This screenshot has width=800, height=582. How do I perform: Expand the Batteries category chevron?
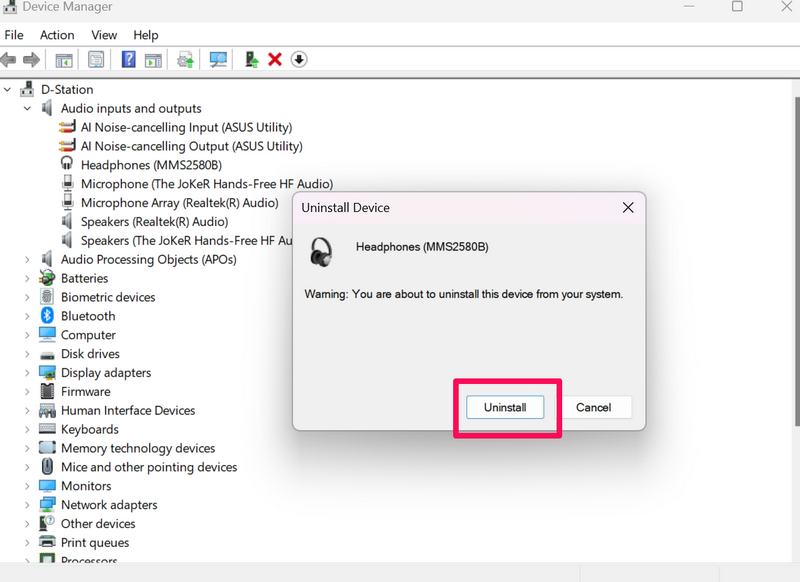tap(28, 279)
